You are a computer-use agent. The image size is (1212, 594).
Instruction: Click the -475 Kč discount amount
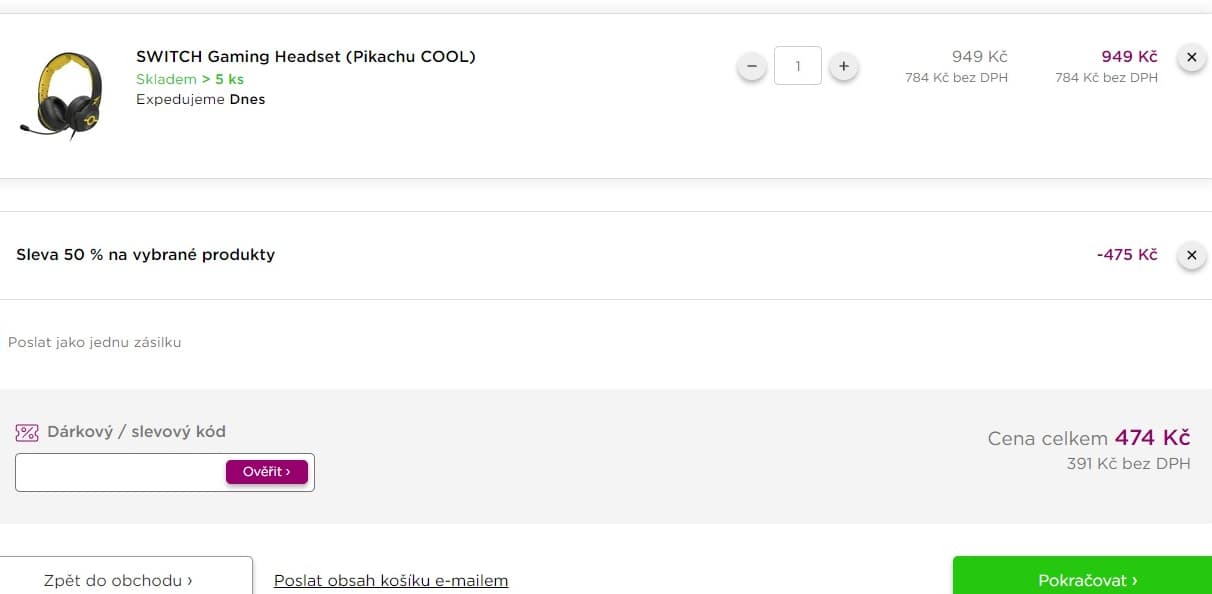(1126, 255)
